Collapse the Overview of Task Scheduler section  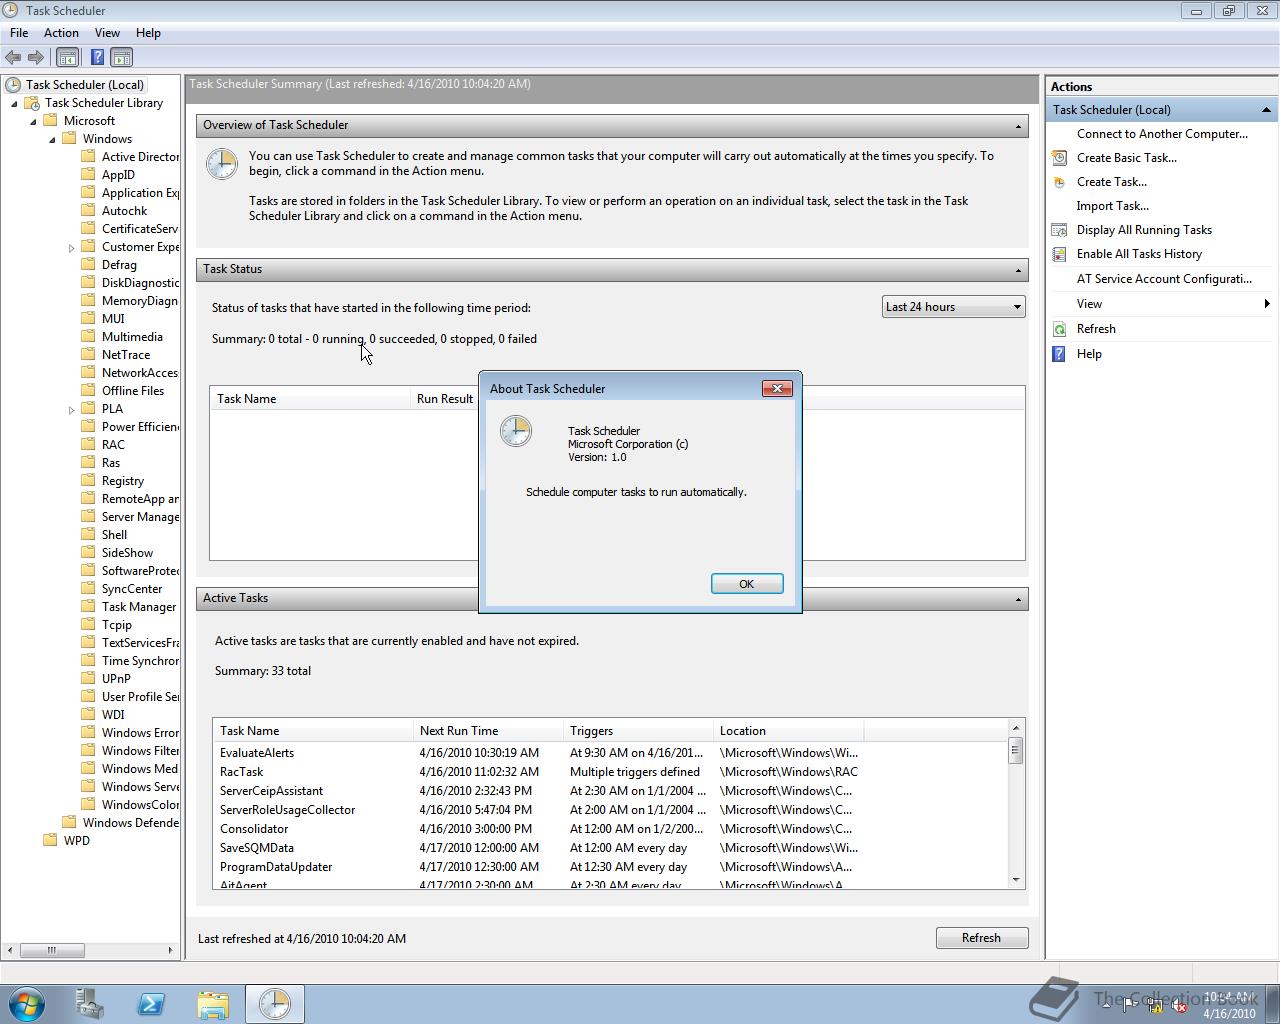1018,126
